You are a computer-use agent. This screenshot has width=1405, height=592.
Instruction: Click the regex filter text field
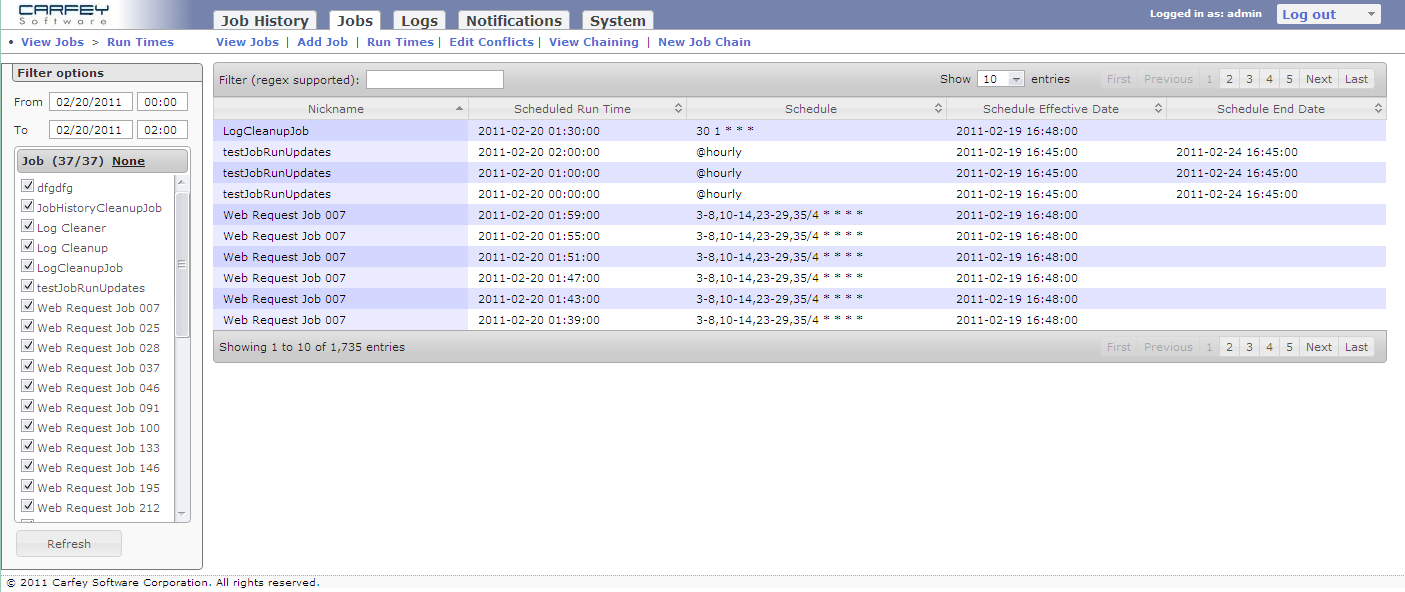point(435,80)
